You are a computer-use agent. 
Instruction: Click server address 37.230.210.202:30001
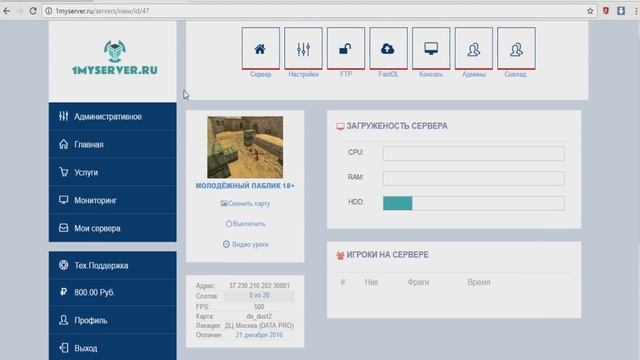coord(259,286)
